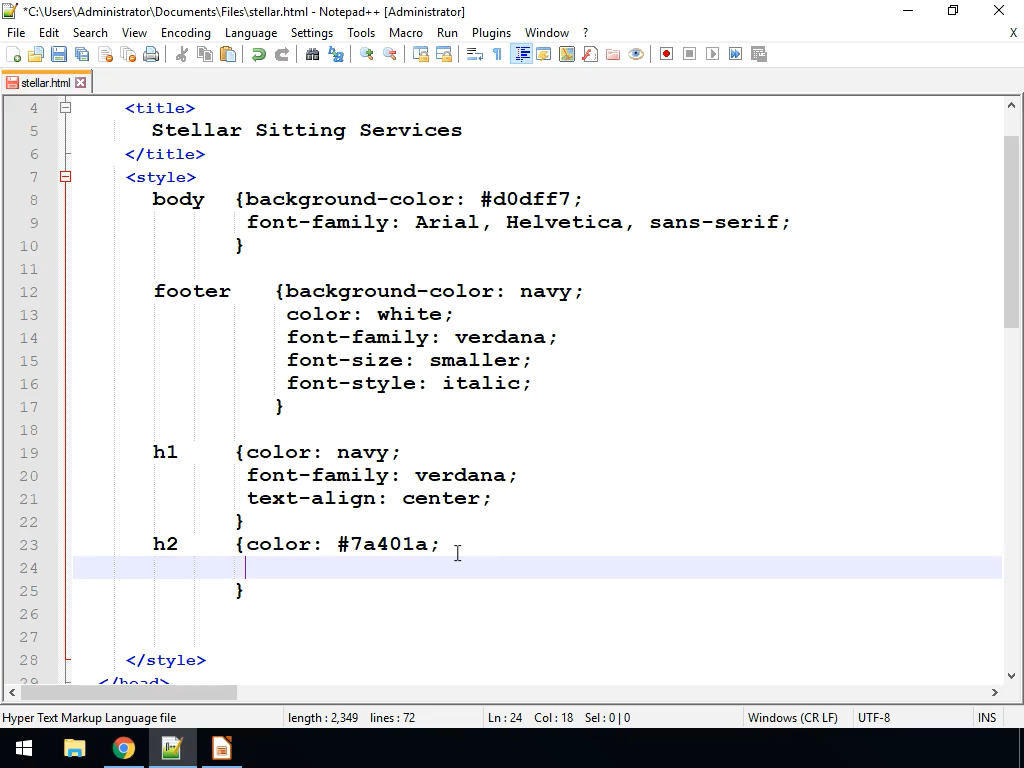The width and height of the screenshot is (1024, 768).
Task: Open a file with the folder icon
Action: pos(36,54)
